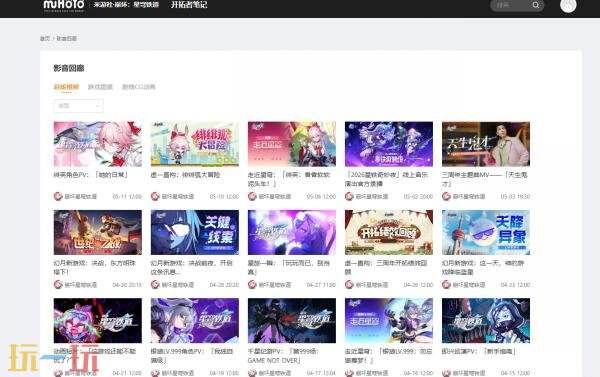Click author avatar under 决战前夜 card

point(155,285)
